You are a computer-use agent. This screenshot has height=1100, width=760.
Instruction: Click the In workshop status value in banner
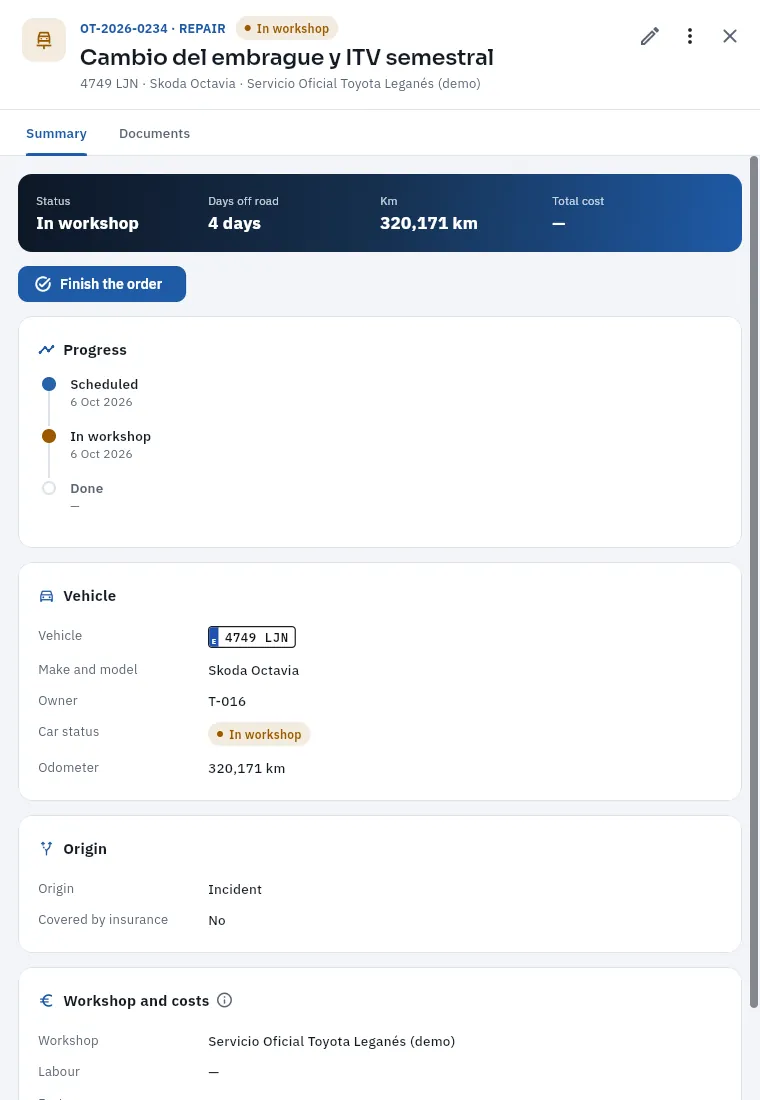pos(87,223)
